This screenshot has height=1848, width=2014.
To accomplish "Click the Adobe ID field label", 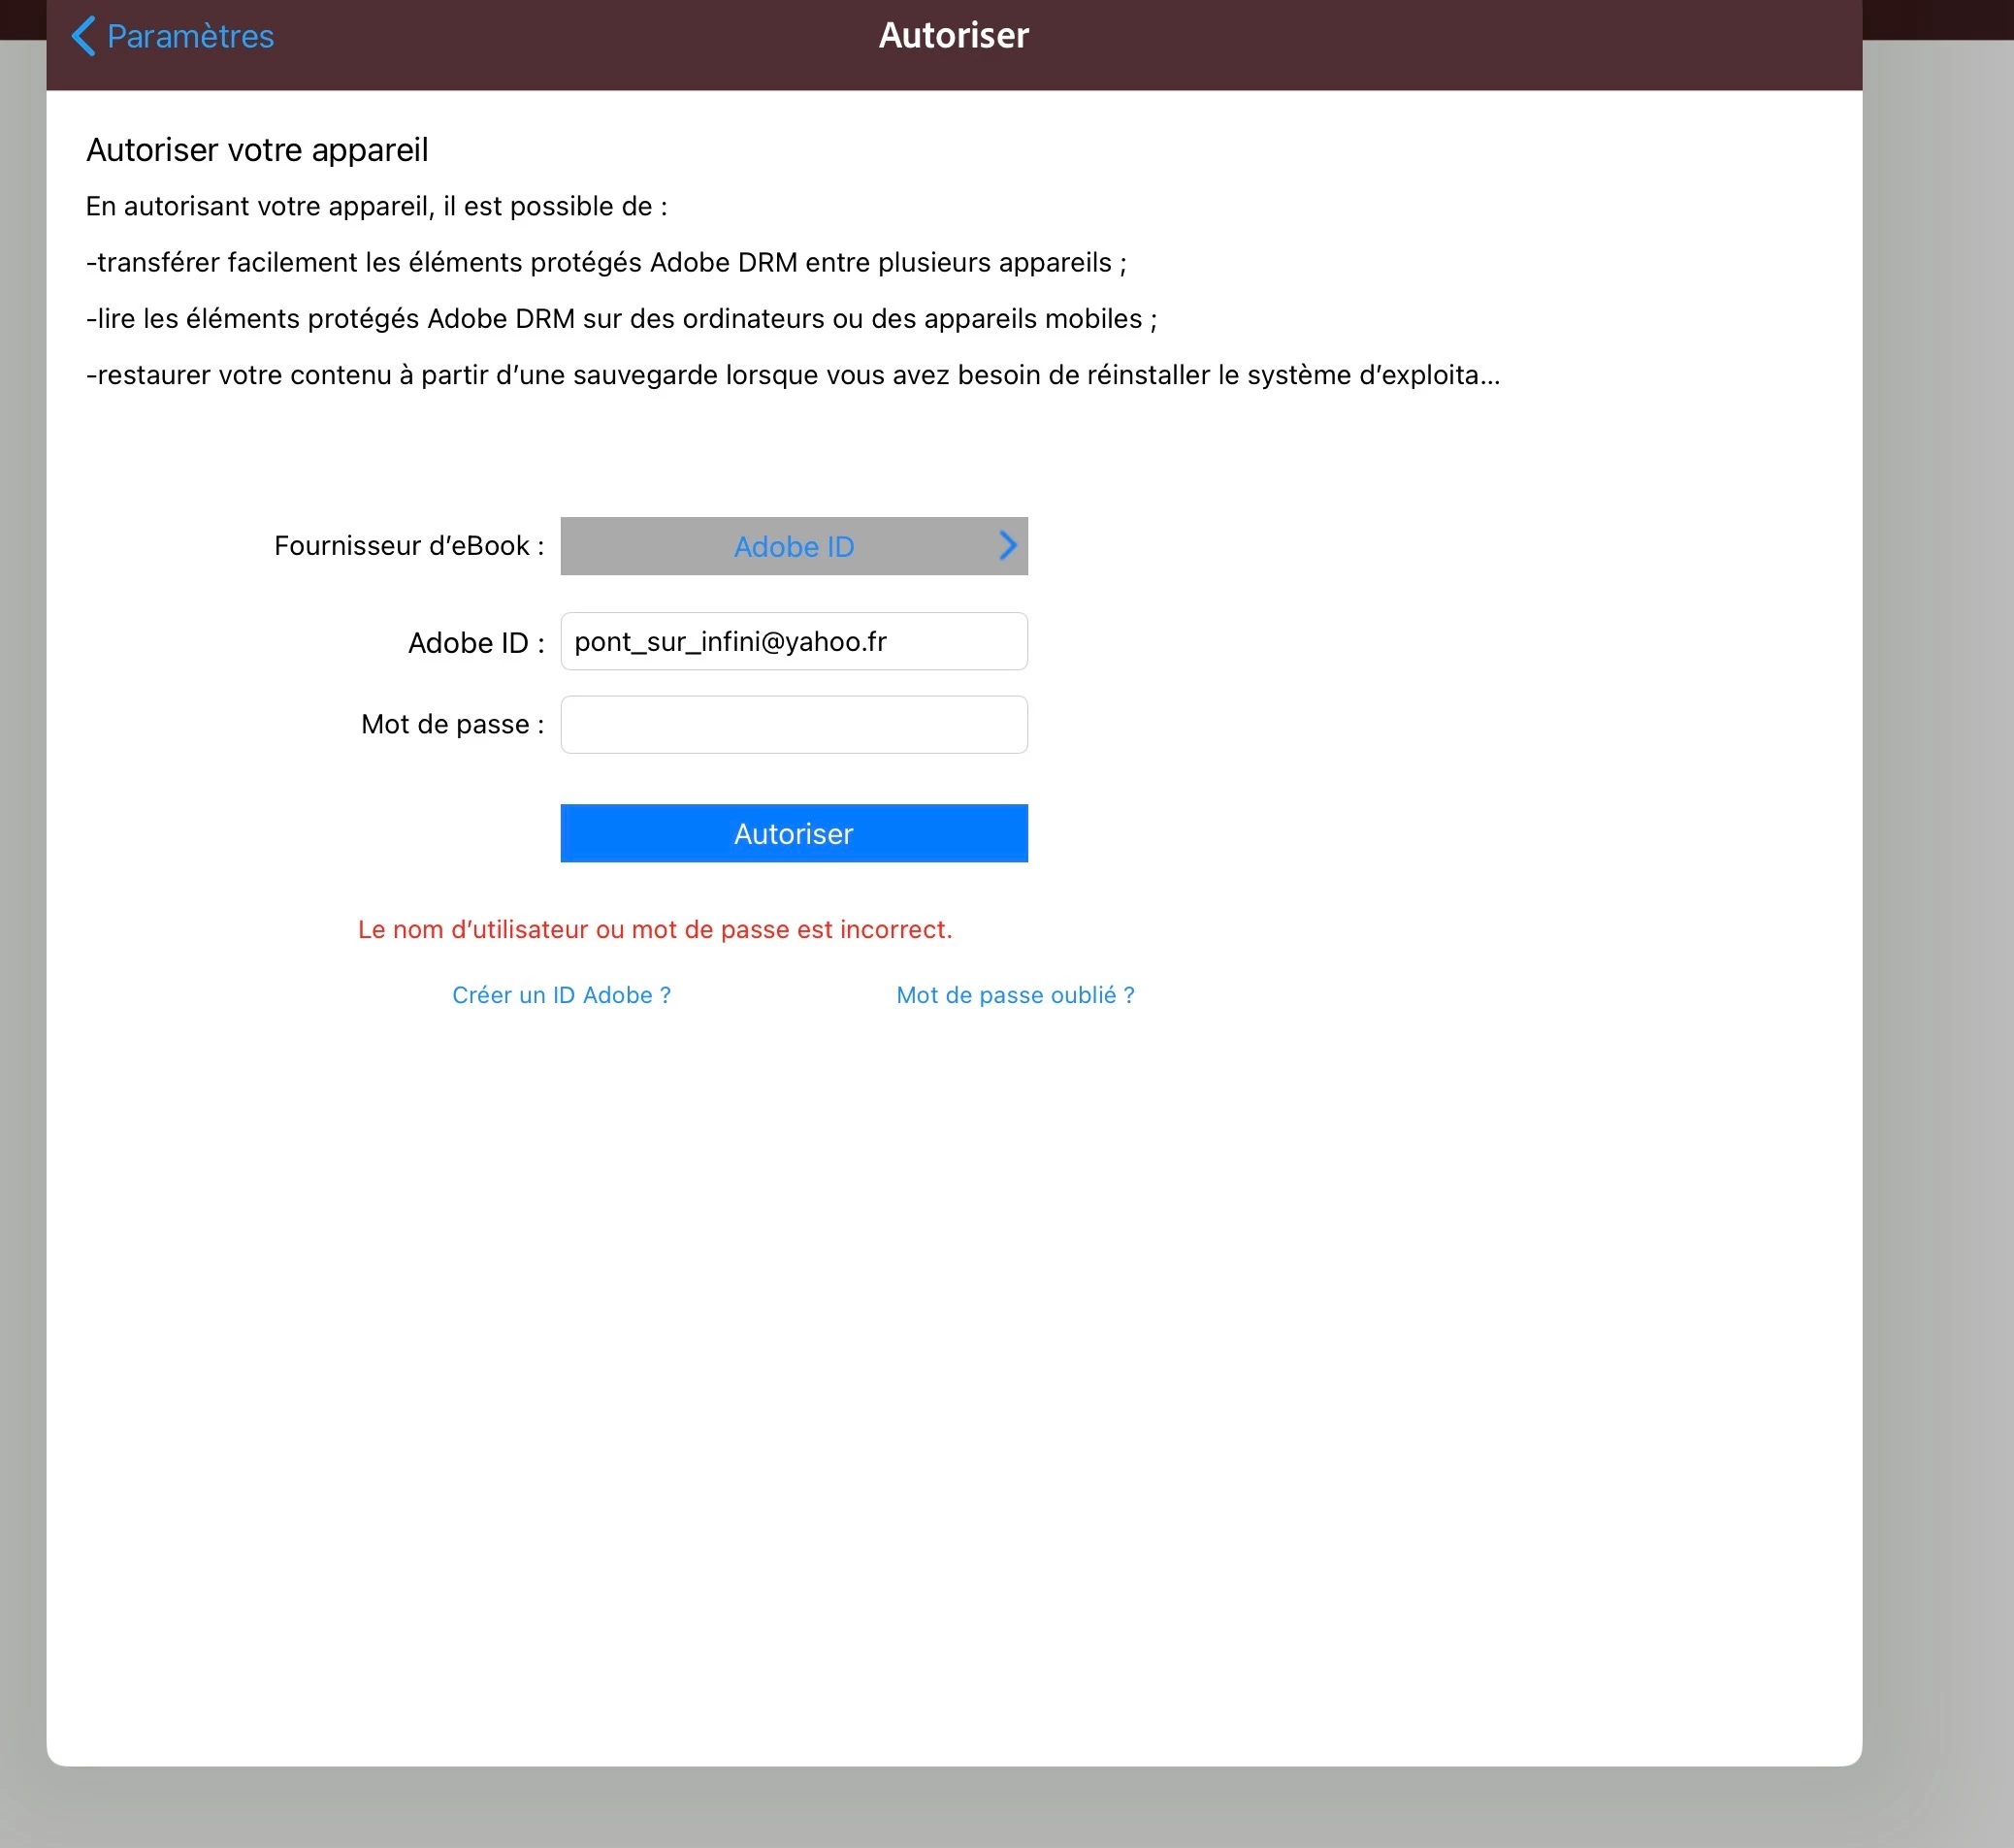I will [476, 642].
